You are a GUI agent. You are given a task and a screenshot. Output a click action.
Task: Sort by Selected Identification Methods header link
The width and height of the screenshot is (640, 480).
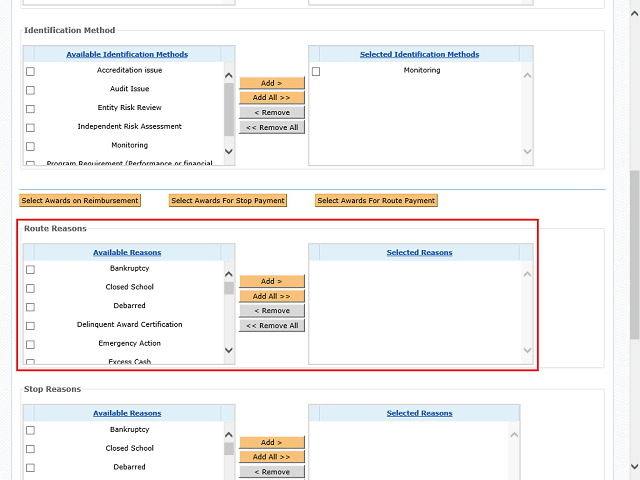coord(420,54)
